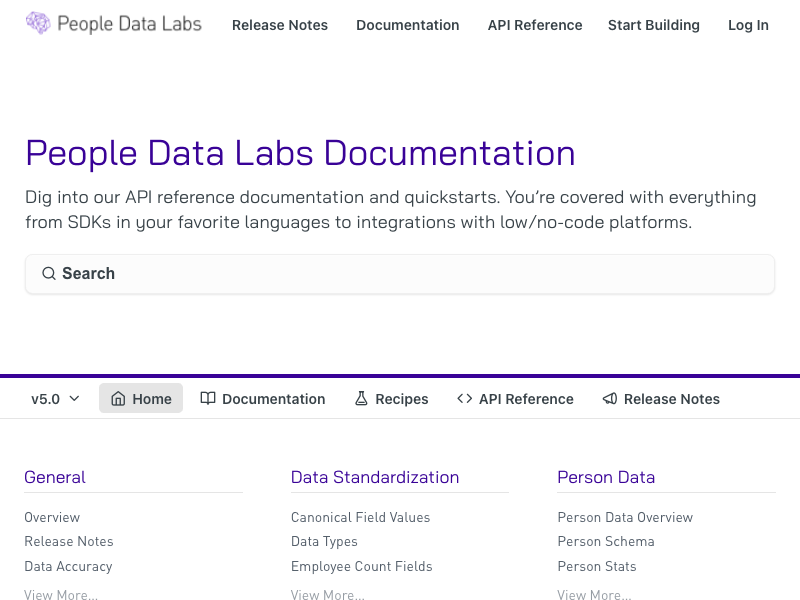Open Documentation in the top navigation
This screenshot has height=600, width=800.
[x=408, y=25]
